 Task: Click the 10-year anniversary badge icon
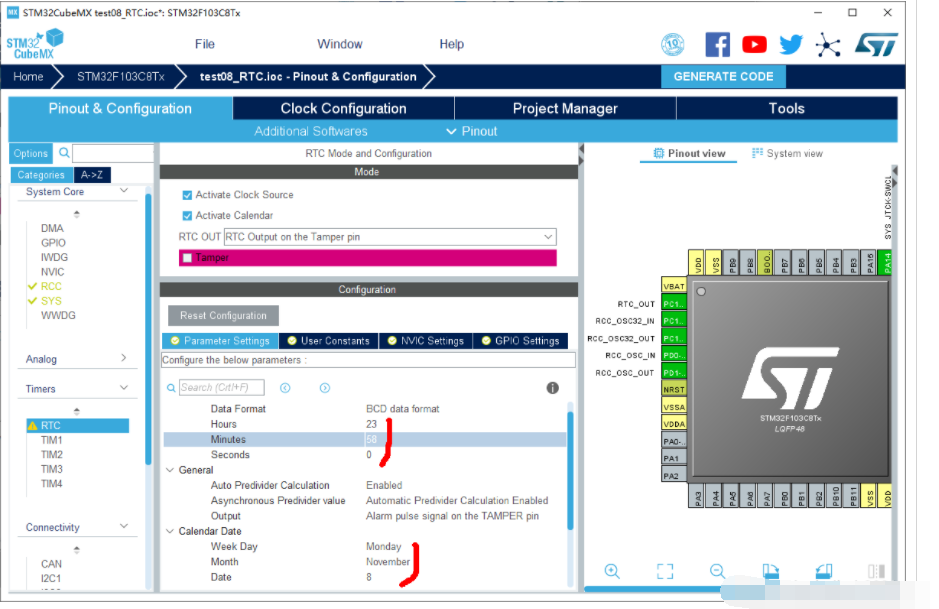click(673, 44)
